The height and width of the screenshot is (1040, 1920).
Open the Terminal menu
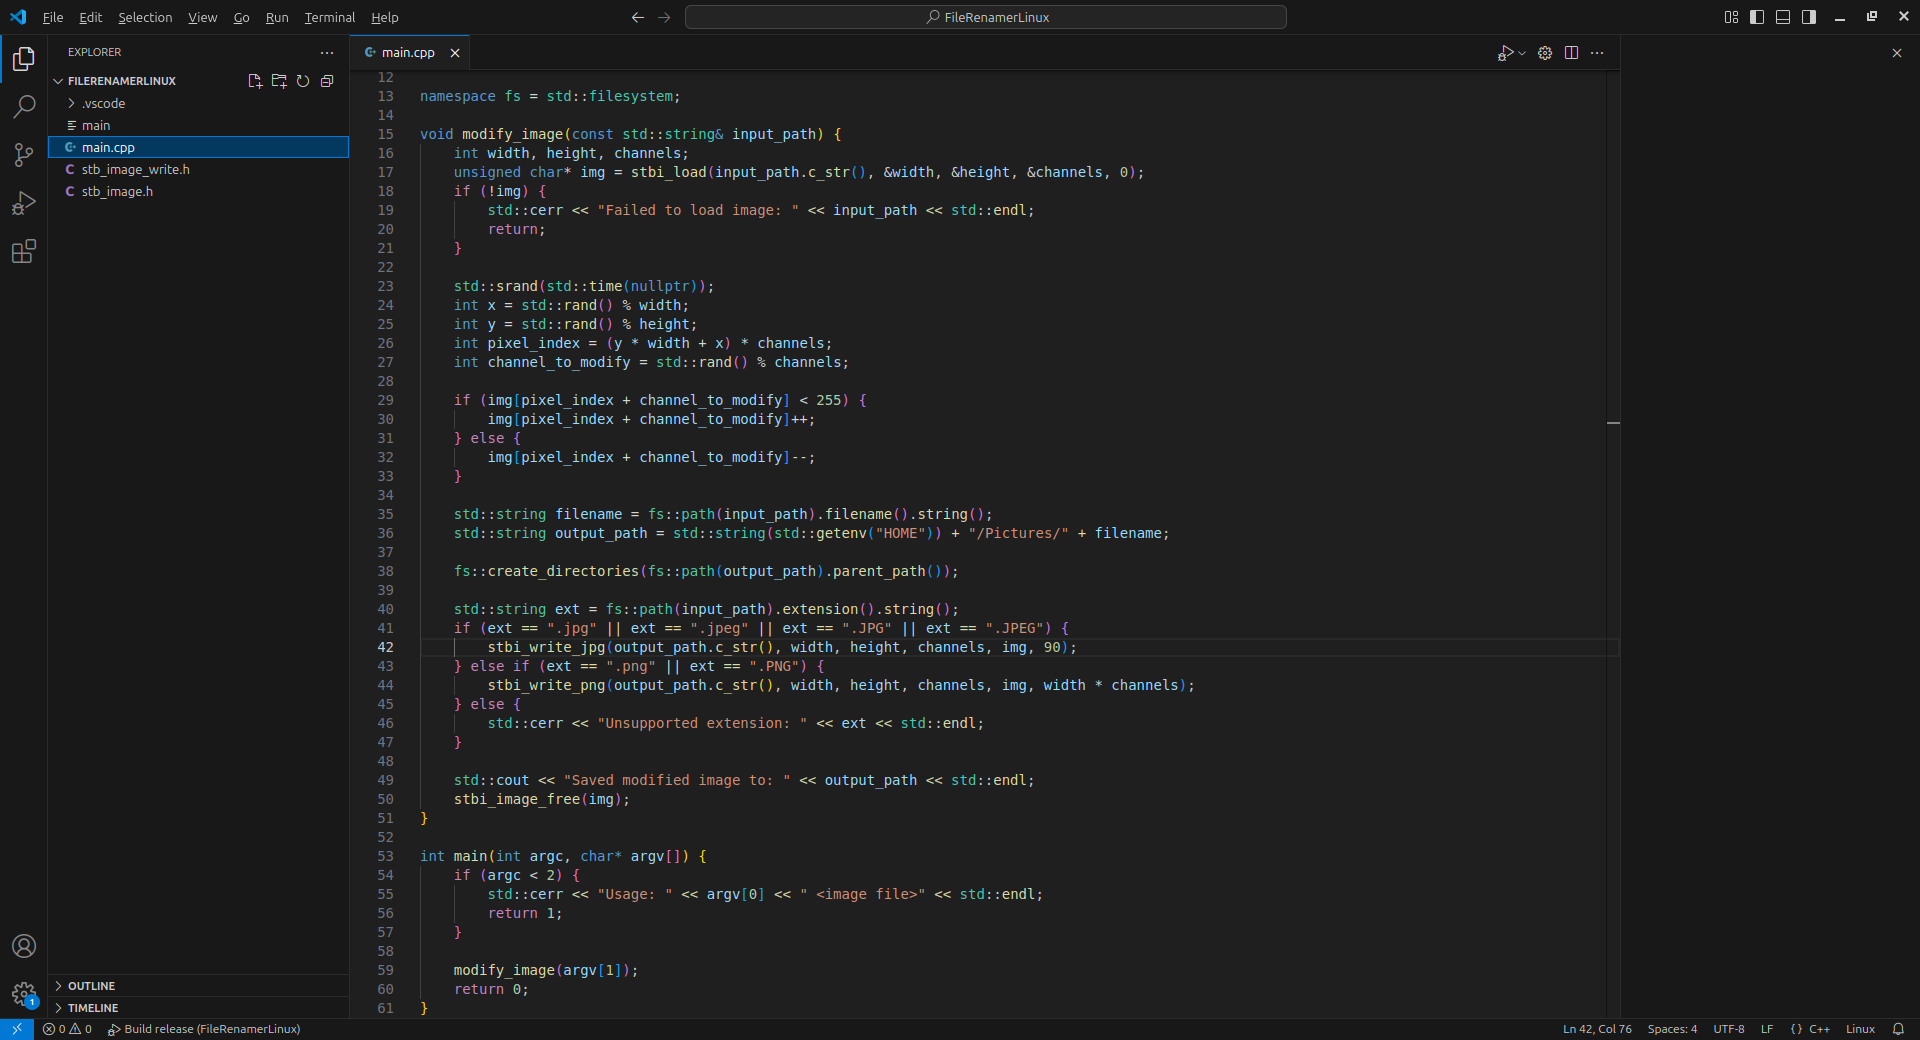pyautogui.click(x=330, y=17)
